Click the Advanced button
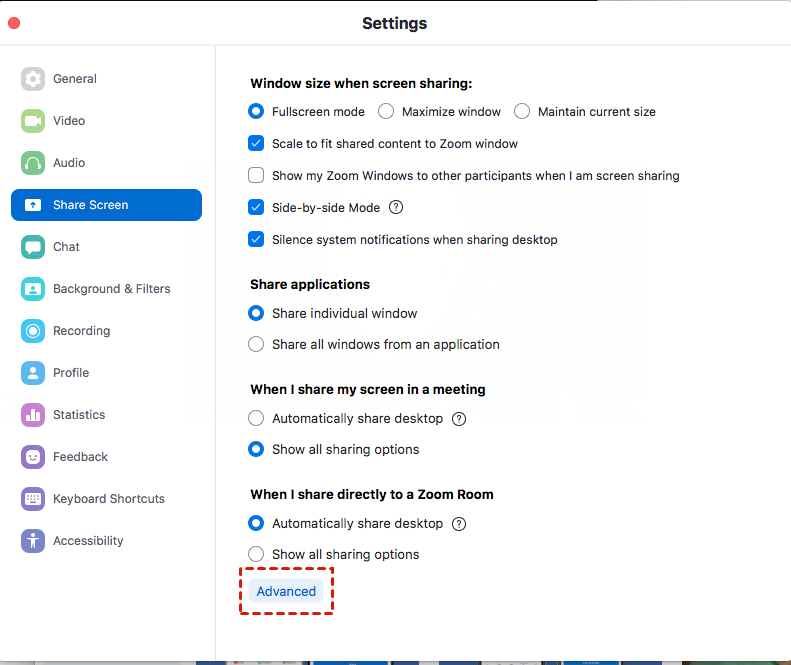 pyautogui.click(x=286, y=592)
